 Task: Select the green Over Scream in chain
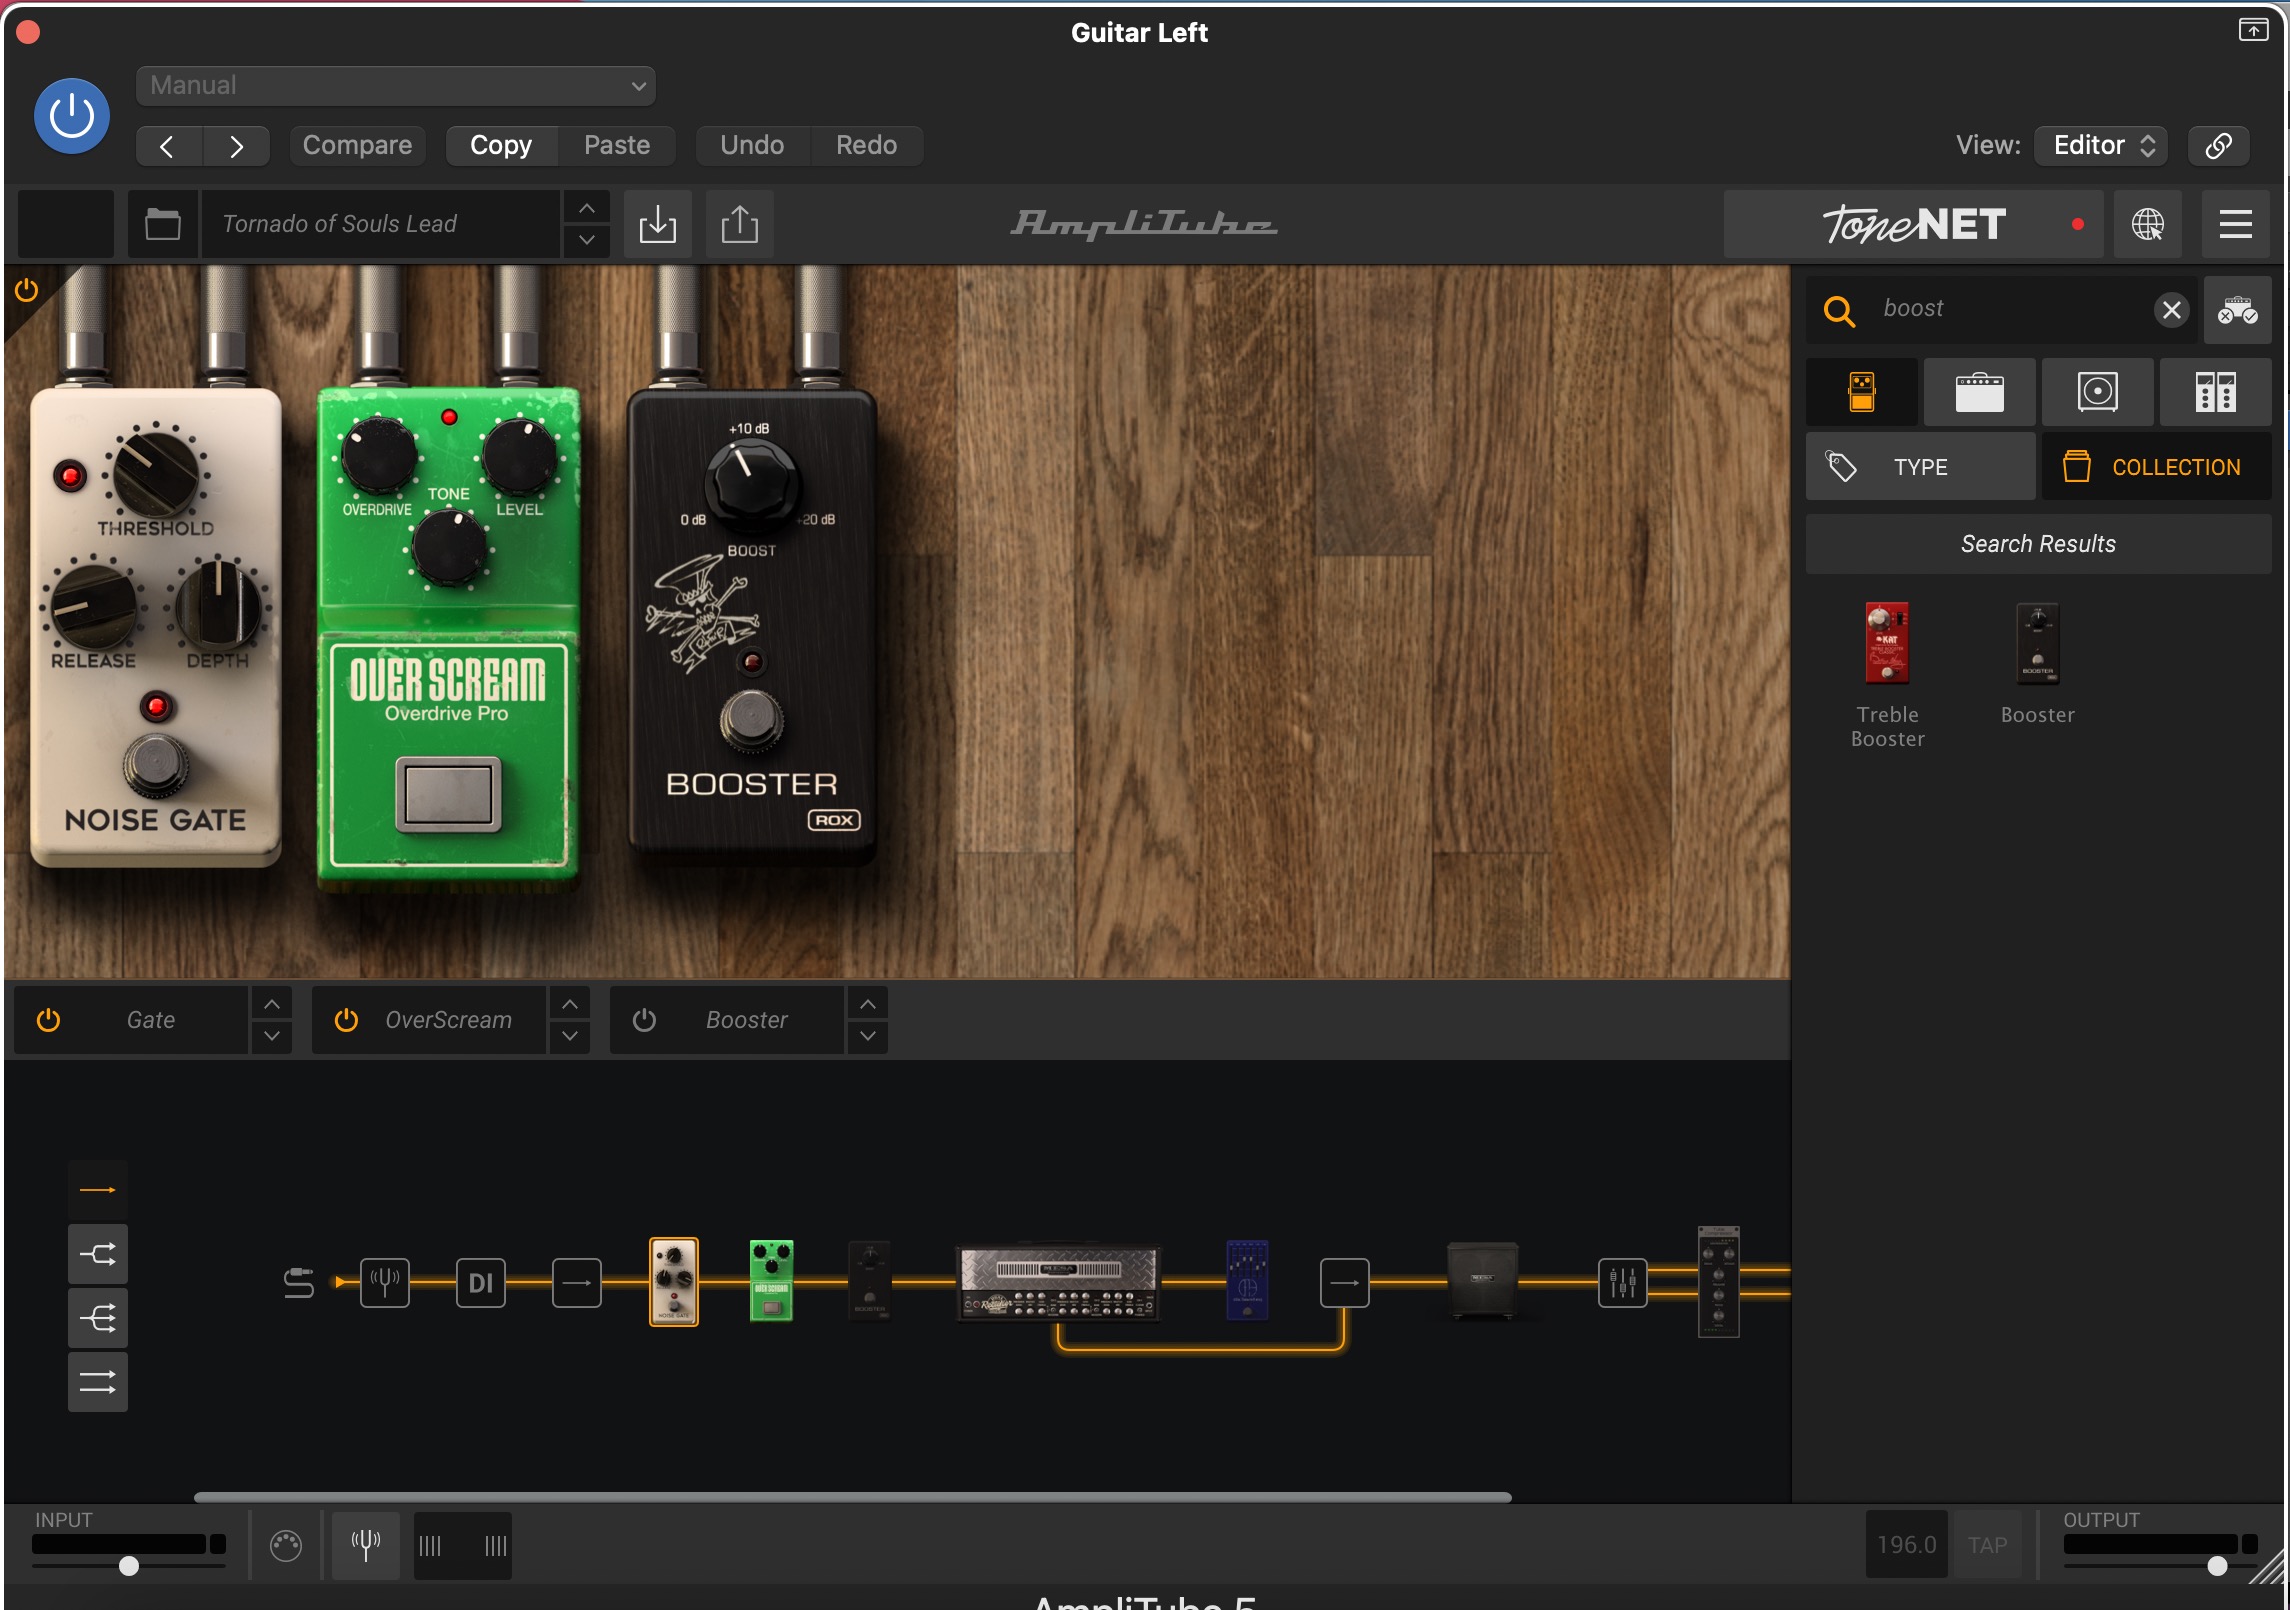[x=771, y=1282]
